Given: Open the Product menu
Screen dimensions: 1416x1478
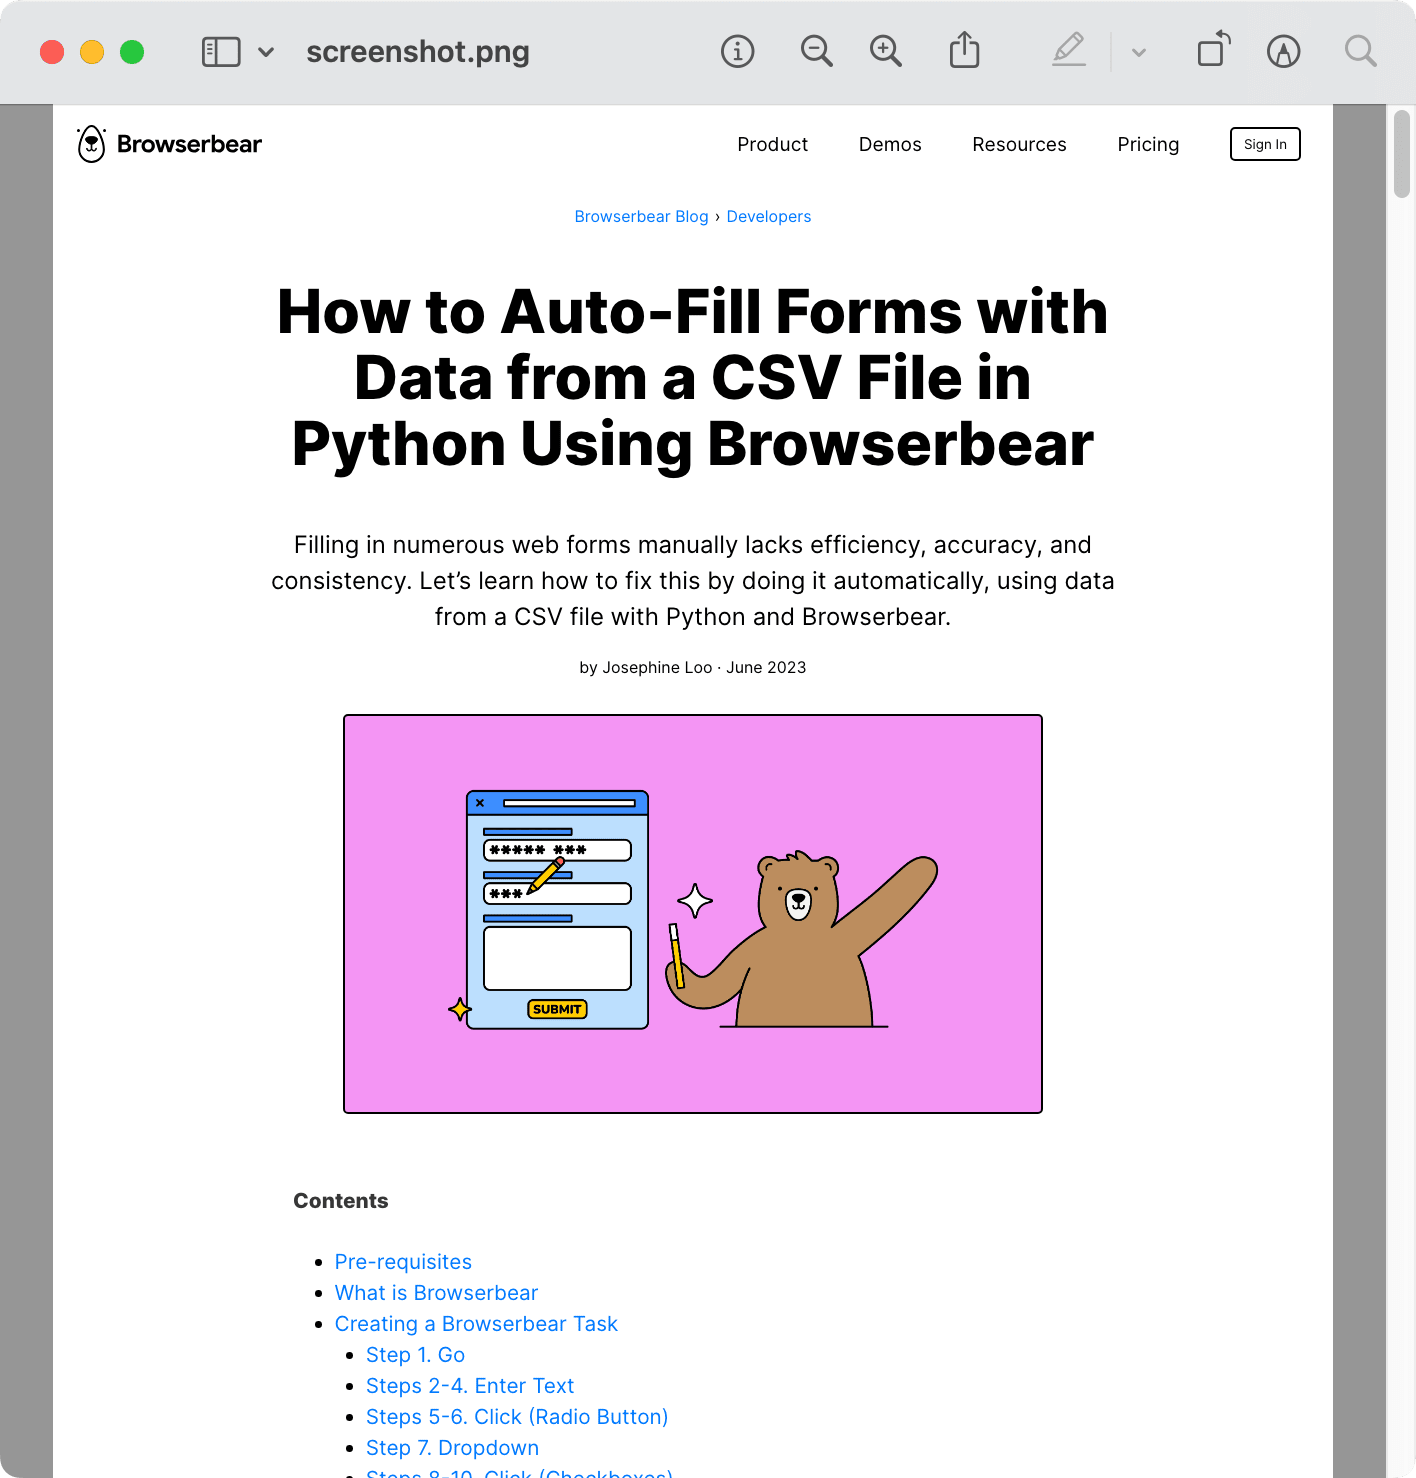Looking at the screenshot, I should [x=772, y=144].
